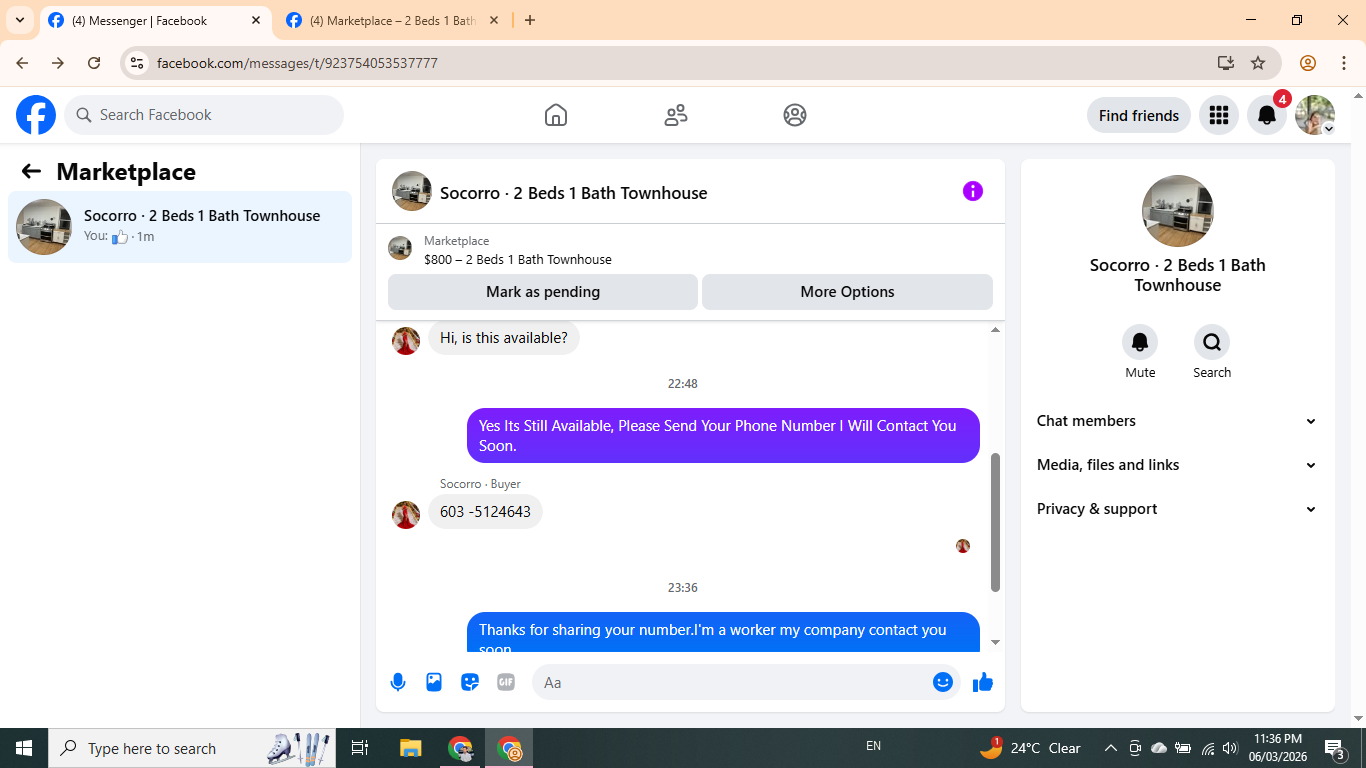Search in conversation magnifier icon
The width and height of the screenshot is (1366, 768).
[1212, 343]
